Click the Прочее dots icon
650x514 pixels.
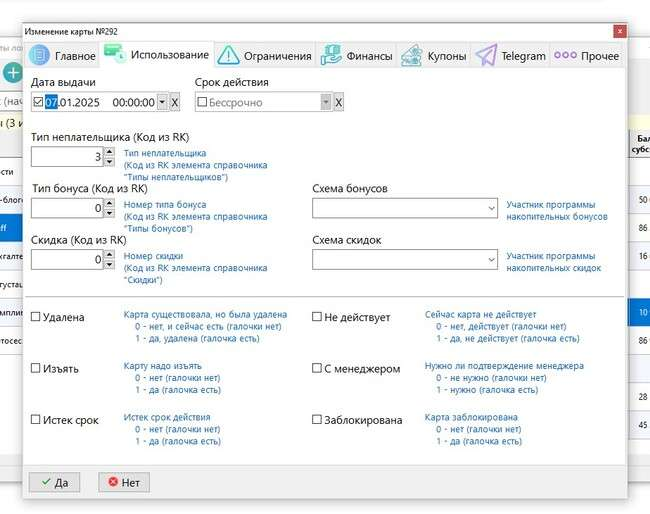tap(565, 56)
